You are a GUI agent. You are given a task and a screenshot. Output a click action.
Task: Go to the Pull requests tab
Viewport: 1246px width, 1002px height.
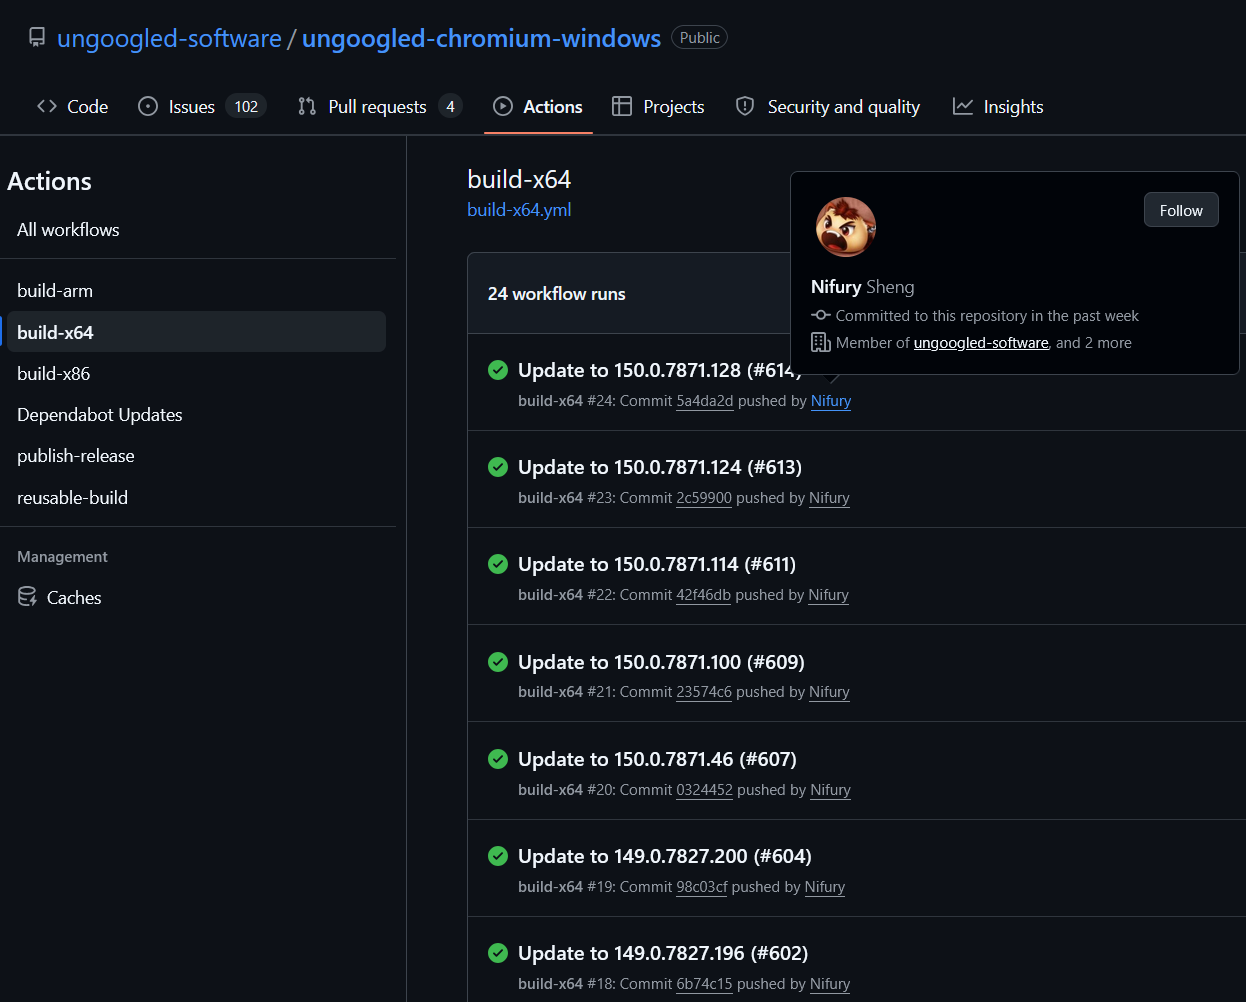tap(379, 106)
